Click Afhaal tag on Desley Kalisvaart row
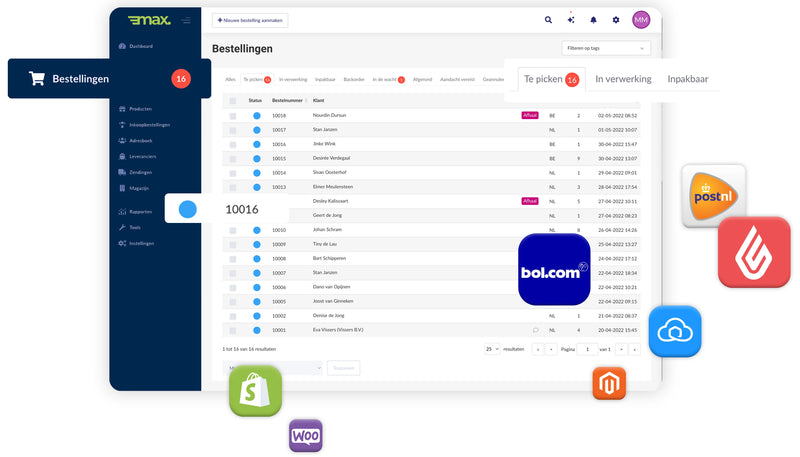This screenshot has width=800, height=457. [x=530, y=201]
